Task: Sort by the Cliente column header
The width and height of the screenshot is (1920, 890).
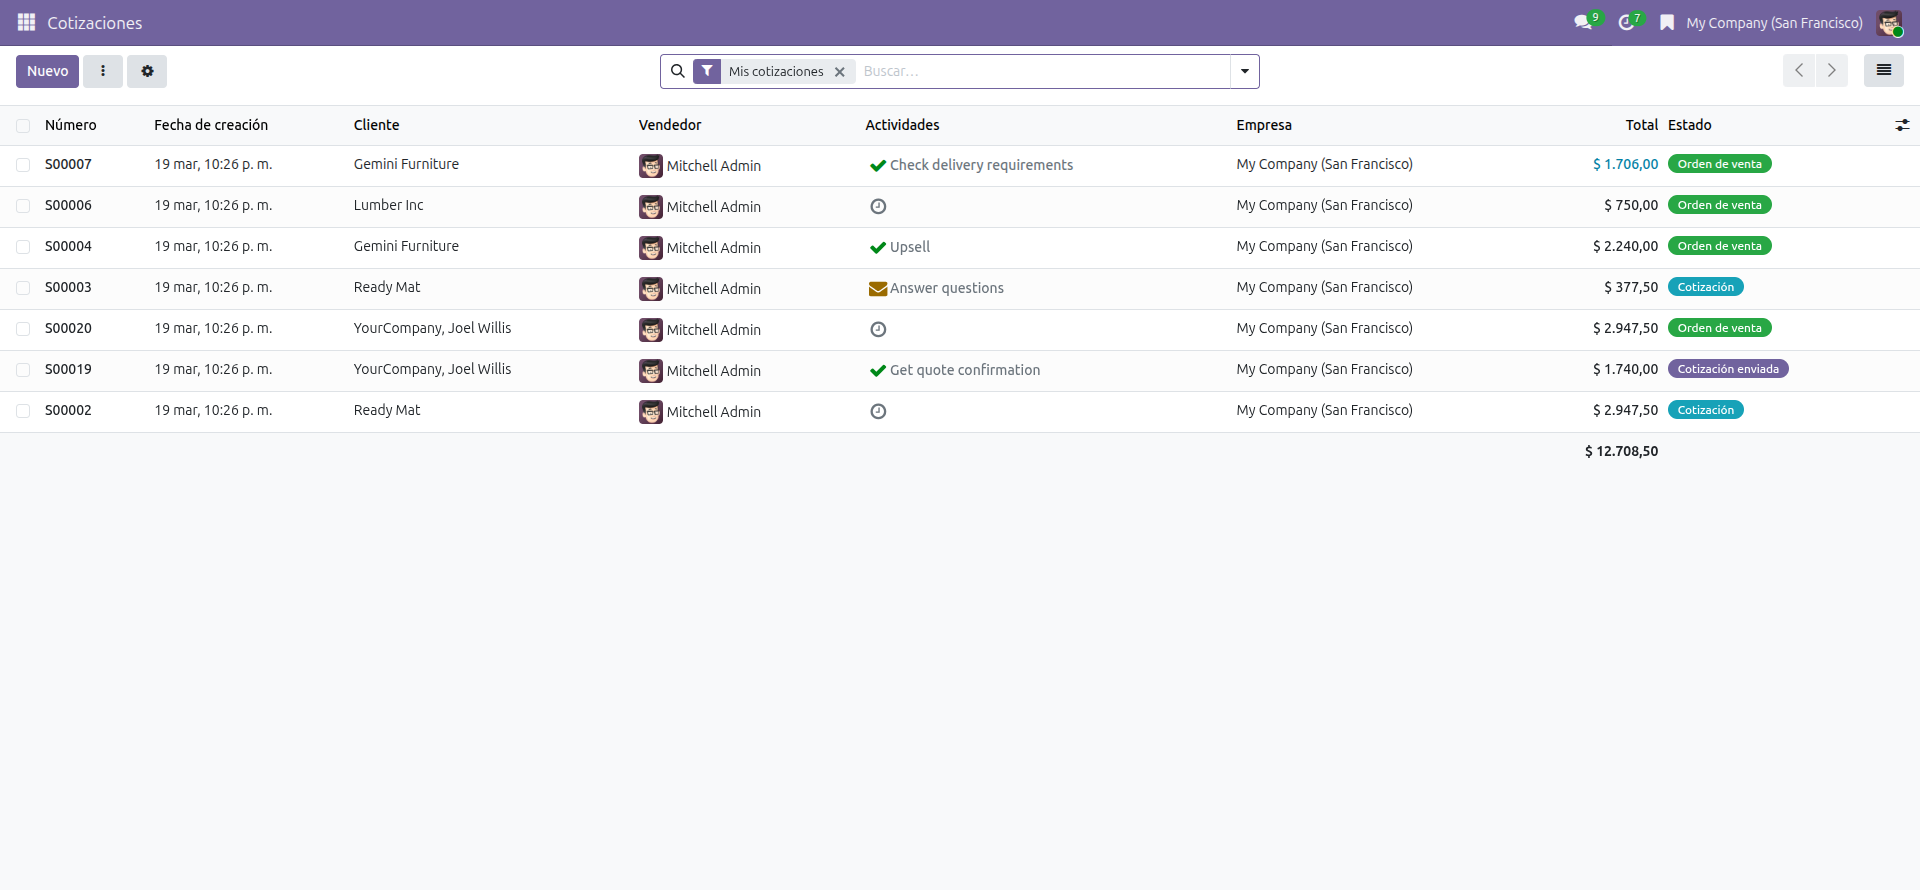Action: pos(376,125)
